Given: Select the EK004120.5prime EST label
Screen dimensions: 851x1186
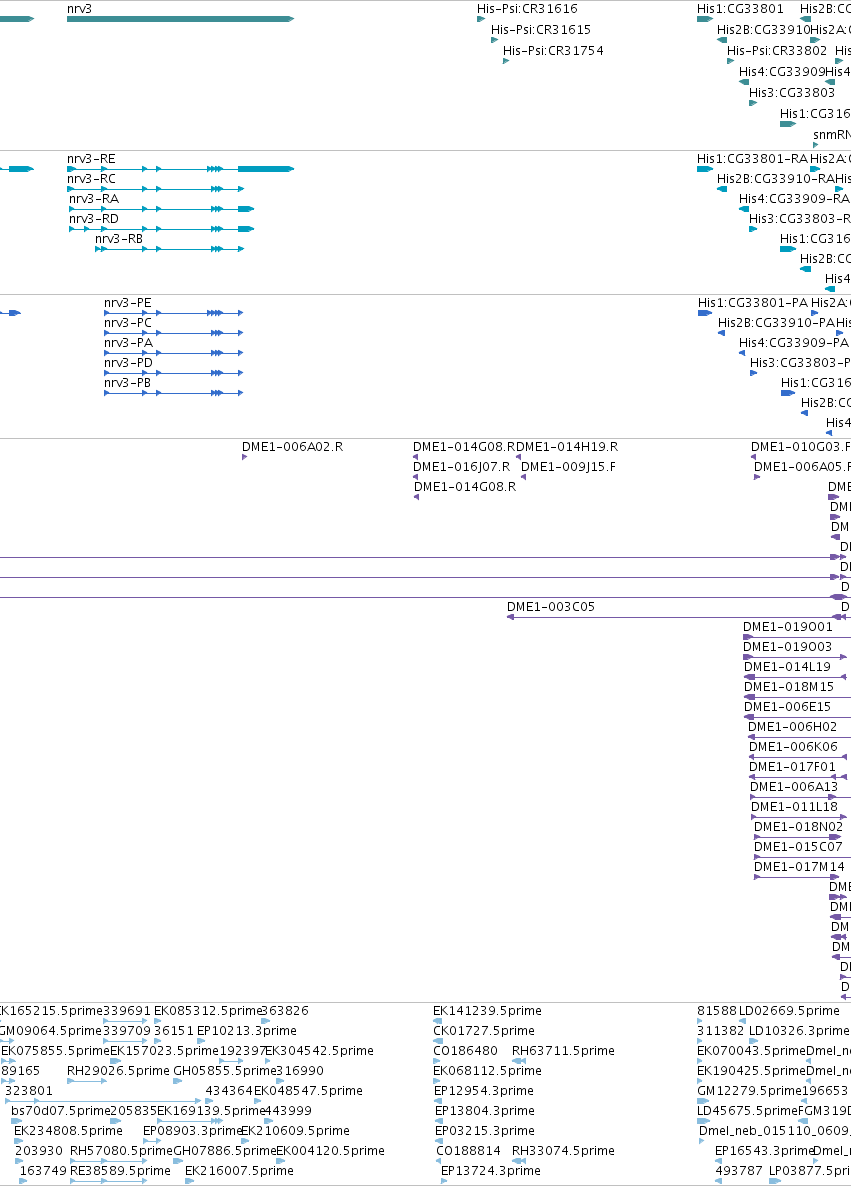Looking at the screenshot, I should (x=331, y=1151).
